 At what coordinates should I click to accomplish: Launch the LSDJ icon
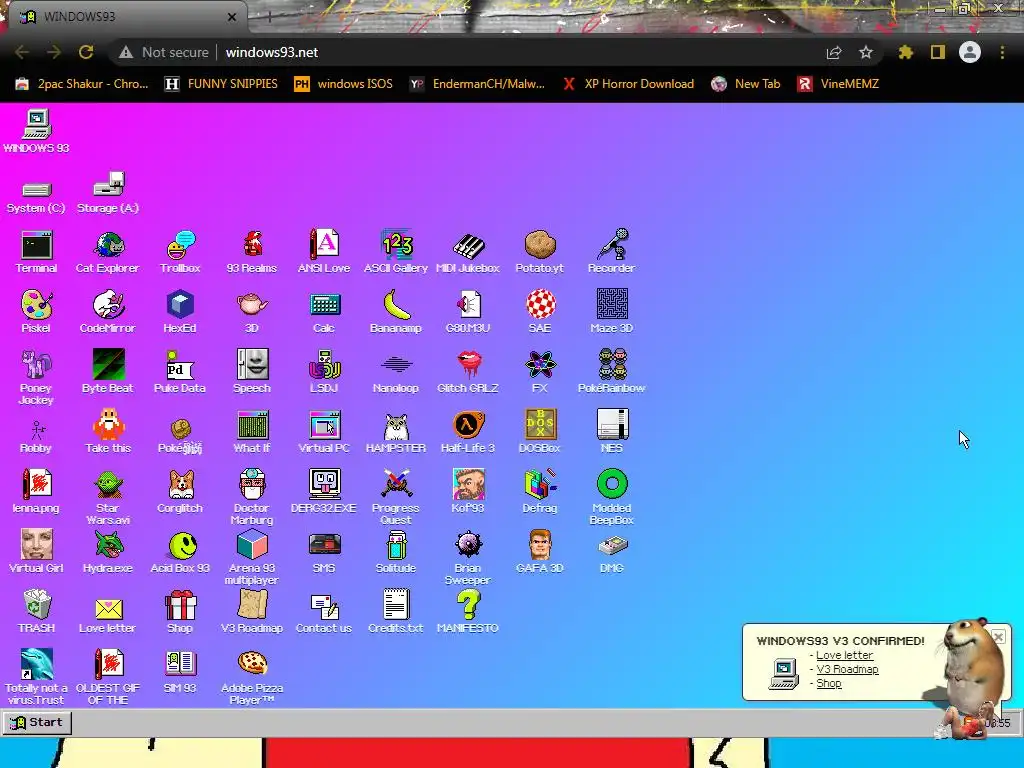(324, 372)
